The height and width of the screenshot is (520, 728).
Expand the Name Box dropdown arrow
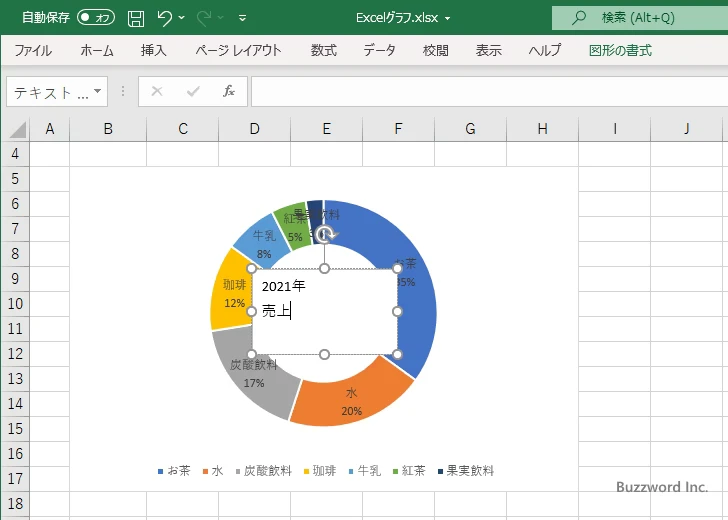click(x=98, y=91)
